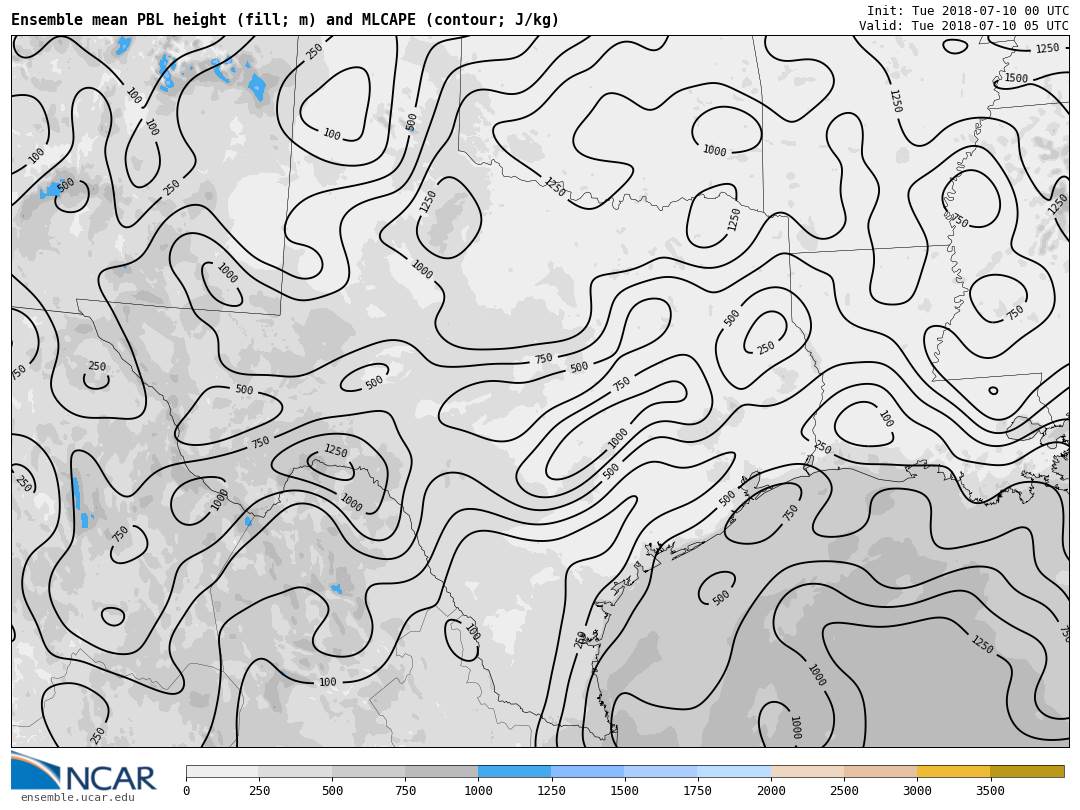Select the Valid time text line
Viewport: 1080px width, 810px height.
coord(963,26)
